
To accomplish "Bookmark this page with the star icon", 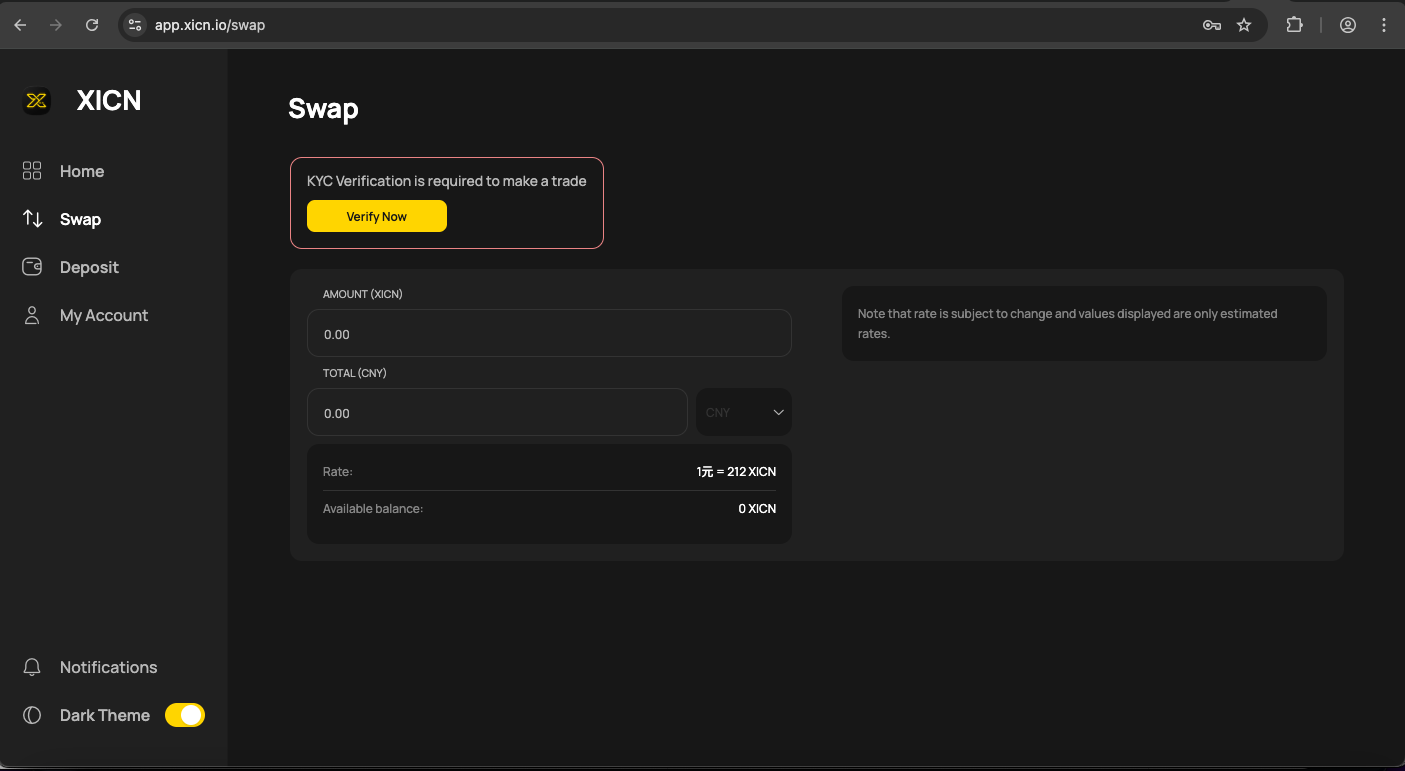I will [1244, 25].
